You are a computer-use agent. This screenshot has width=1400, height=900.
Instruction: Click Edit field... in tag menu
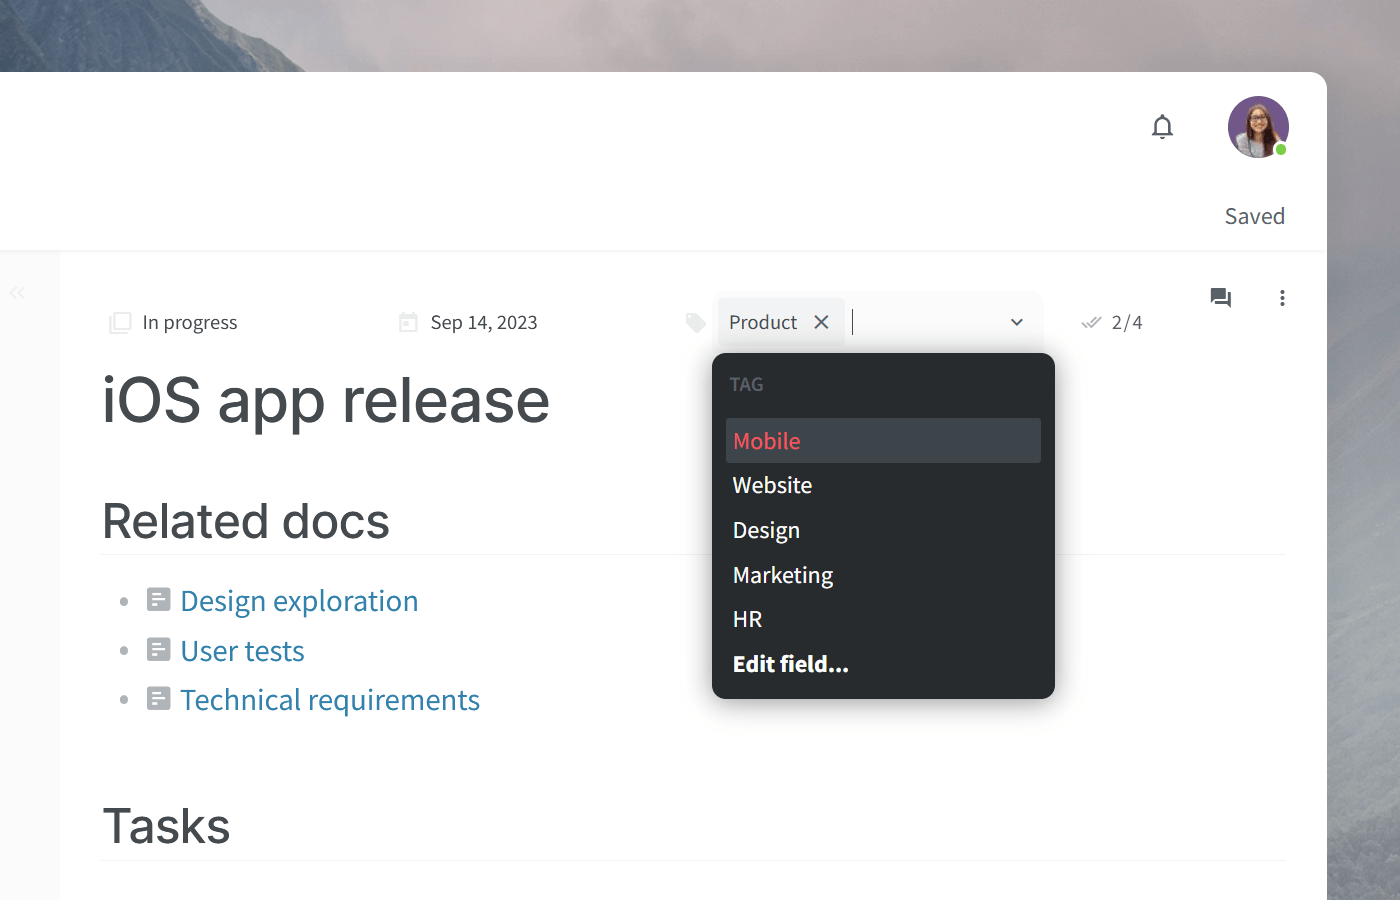coord(790,665)
